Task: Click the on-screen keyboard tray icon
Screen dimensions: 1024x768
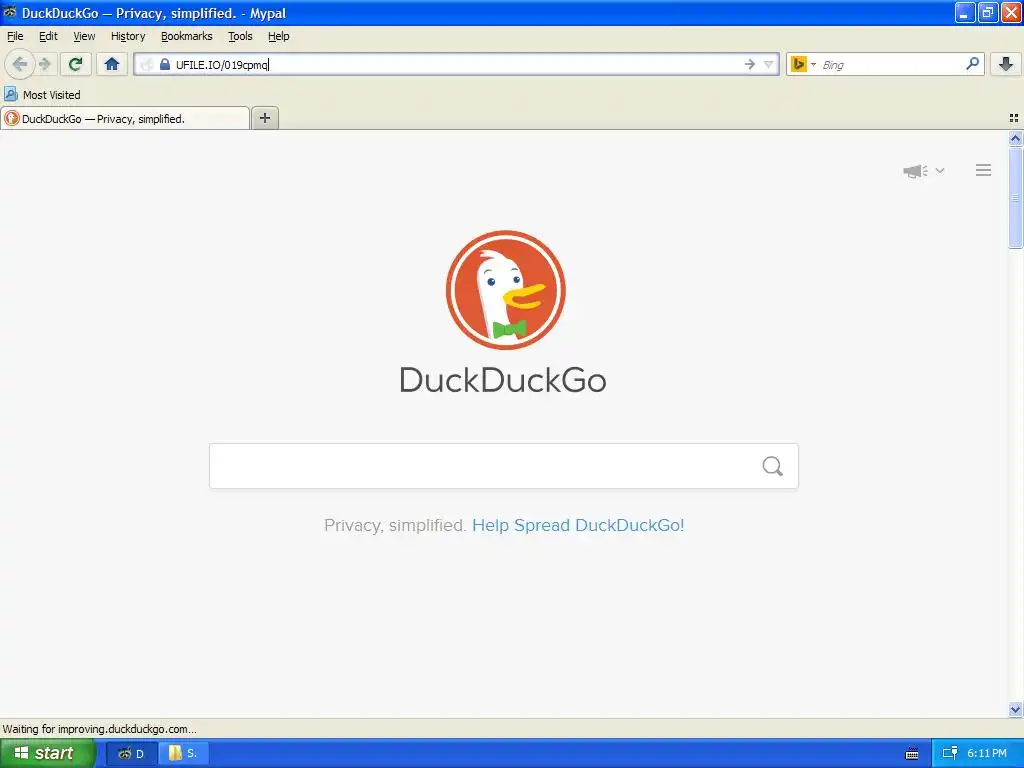Action: pos(912,754)
